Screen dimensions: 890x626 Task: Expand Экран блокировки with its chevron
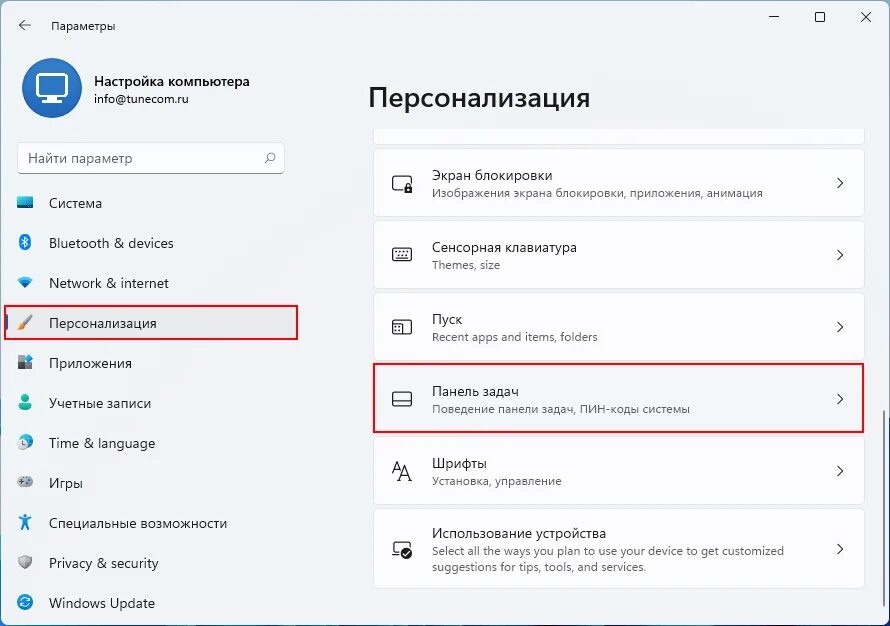pyautogui.click(x=840, y=183)
